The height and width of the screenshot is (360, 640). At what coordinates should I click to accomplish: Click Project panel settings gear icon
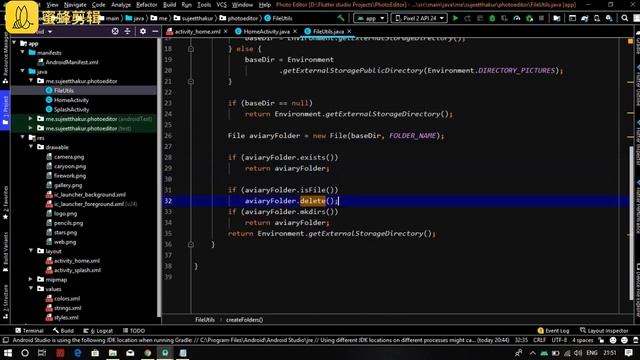click(x=143, y=31)
